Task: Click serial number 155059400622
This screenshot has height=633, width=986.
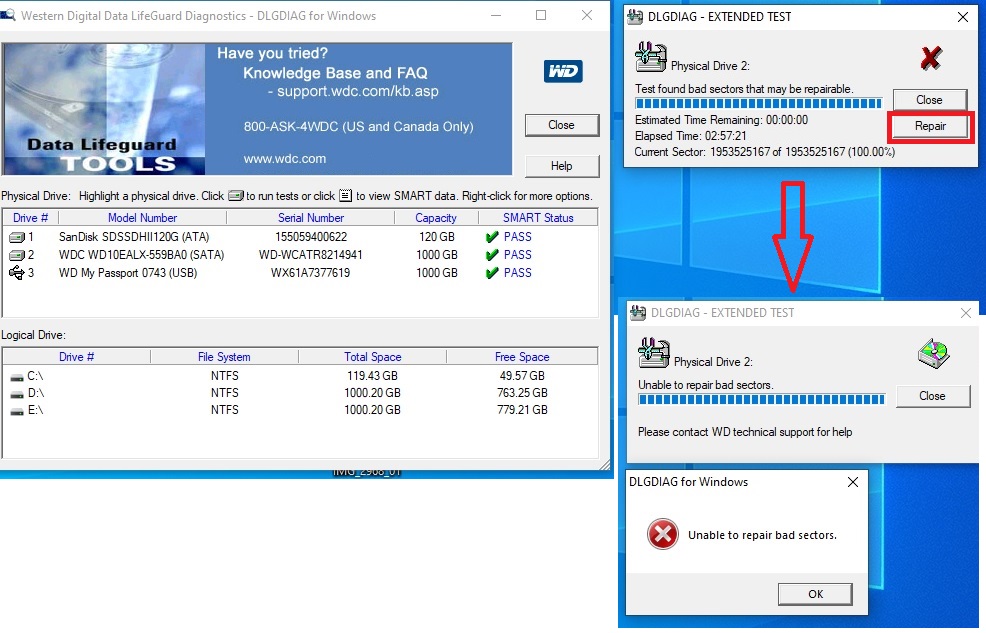Action: pos(311,237)
